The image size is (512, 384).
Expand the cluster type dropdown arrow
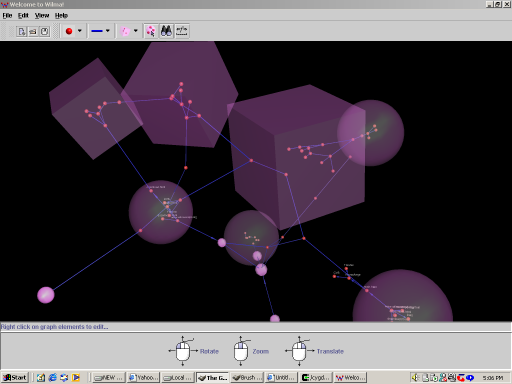tap(136, 31)
